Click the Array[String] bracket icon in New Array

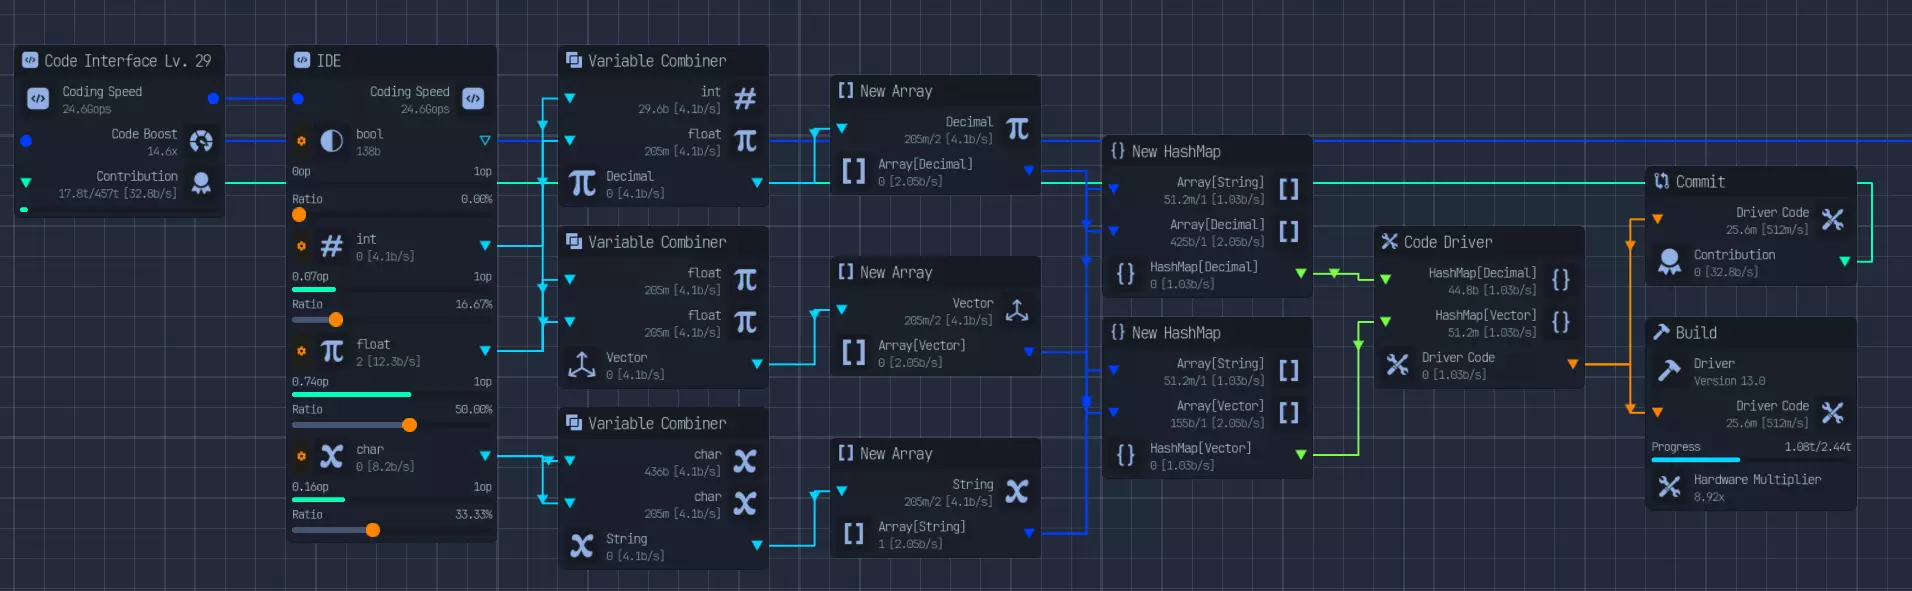854,533
